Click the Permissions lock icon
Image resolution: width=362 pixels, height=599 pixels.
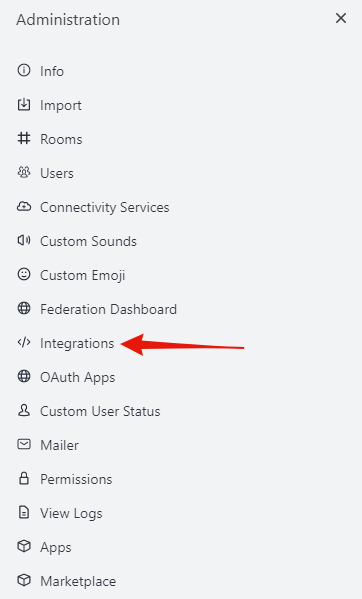coord(24,479)
